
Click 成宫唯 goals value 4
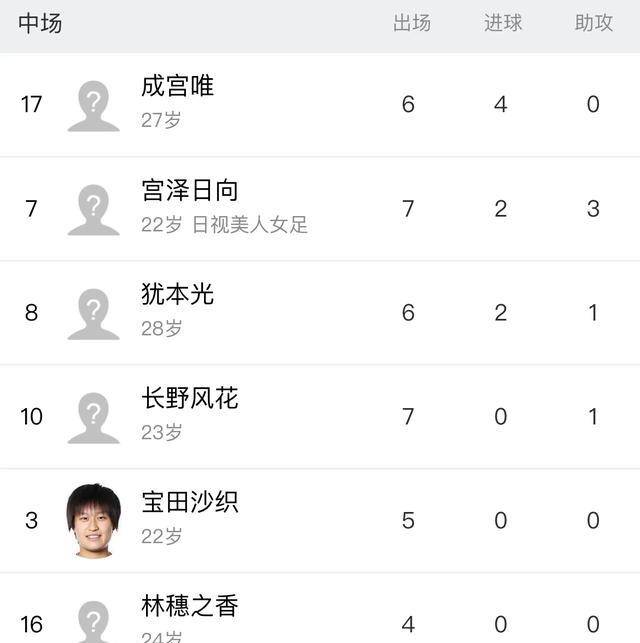coord(501,105)
